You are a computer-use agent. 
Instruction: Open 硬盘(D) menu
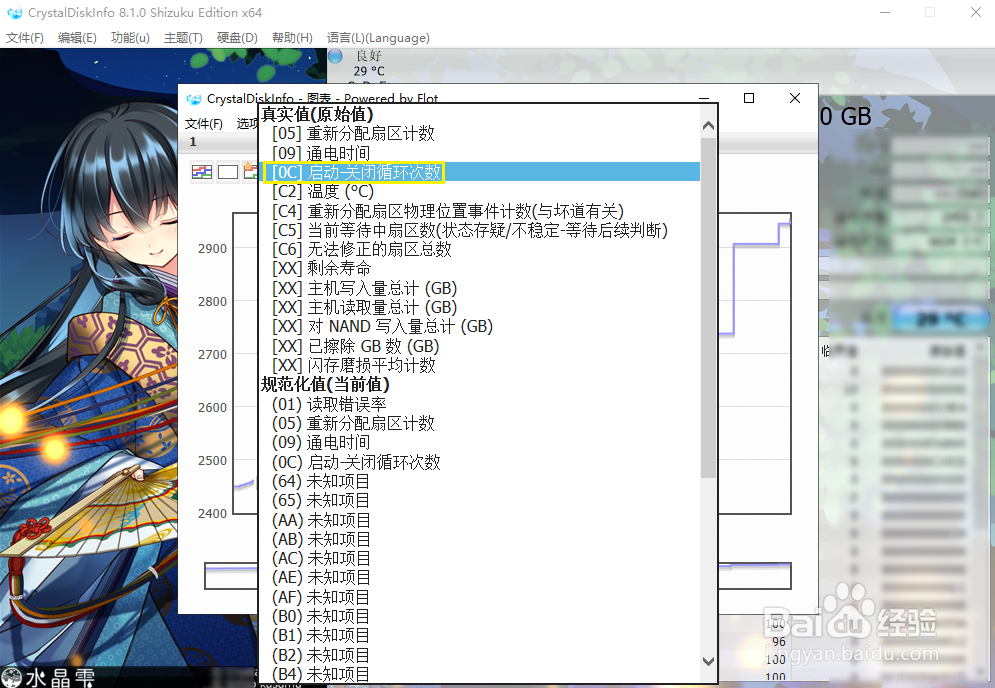tap(237, 38)
